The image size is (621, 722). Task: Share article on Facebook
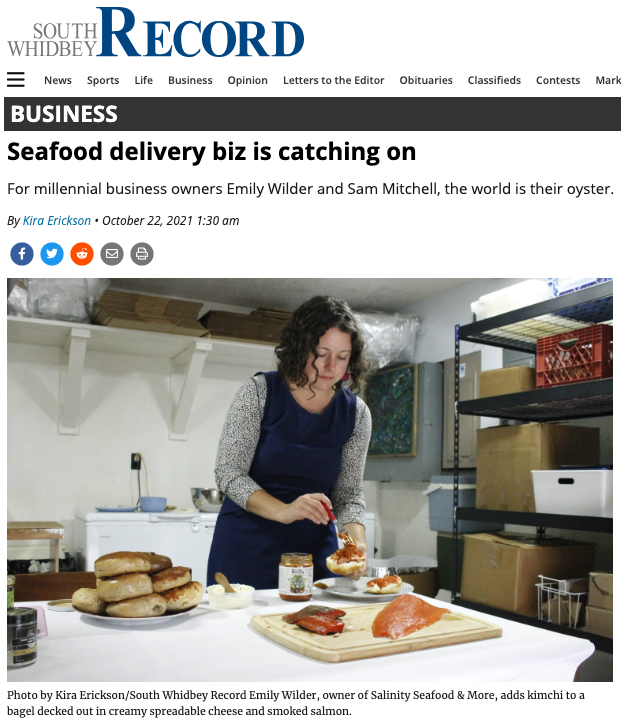point(22,254)
